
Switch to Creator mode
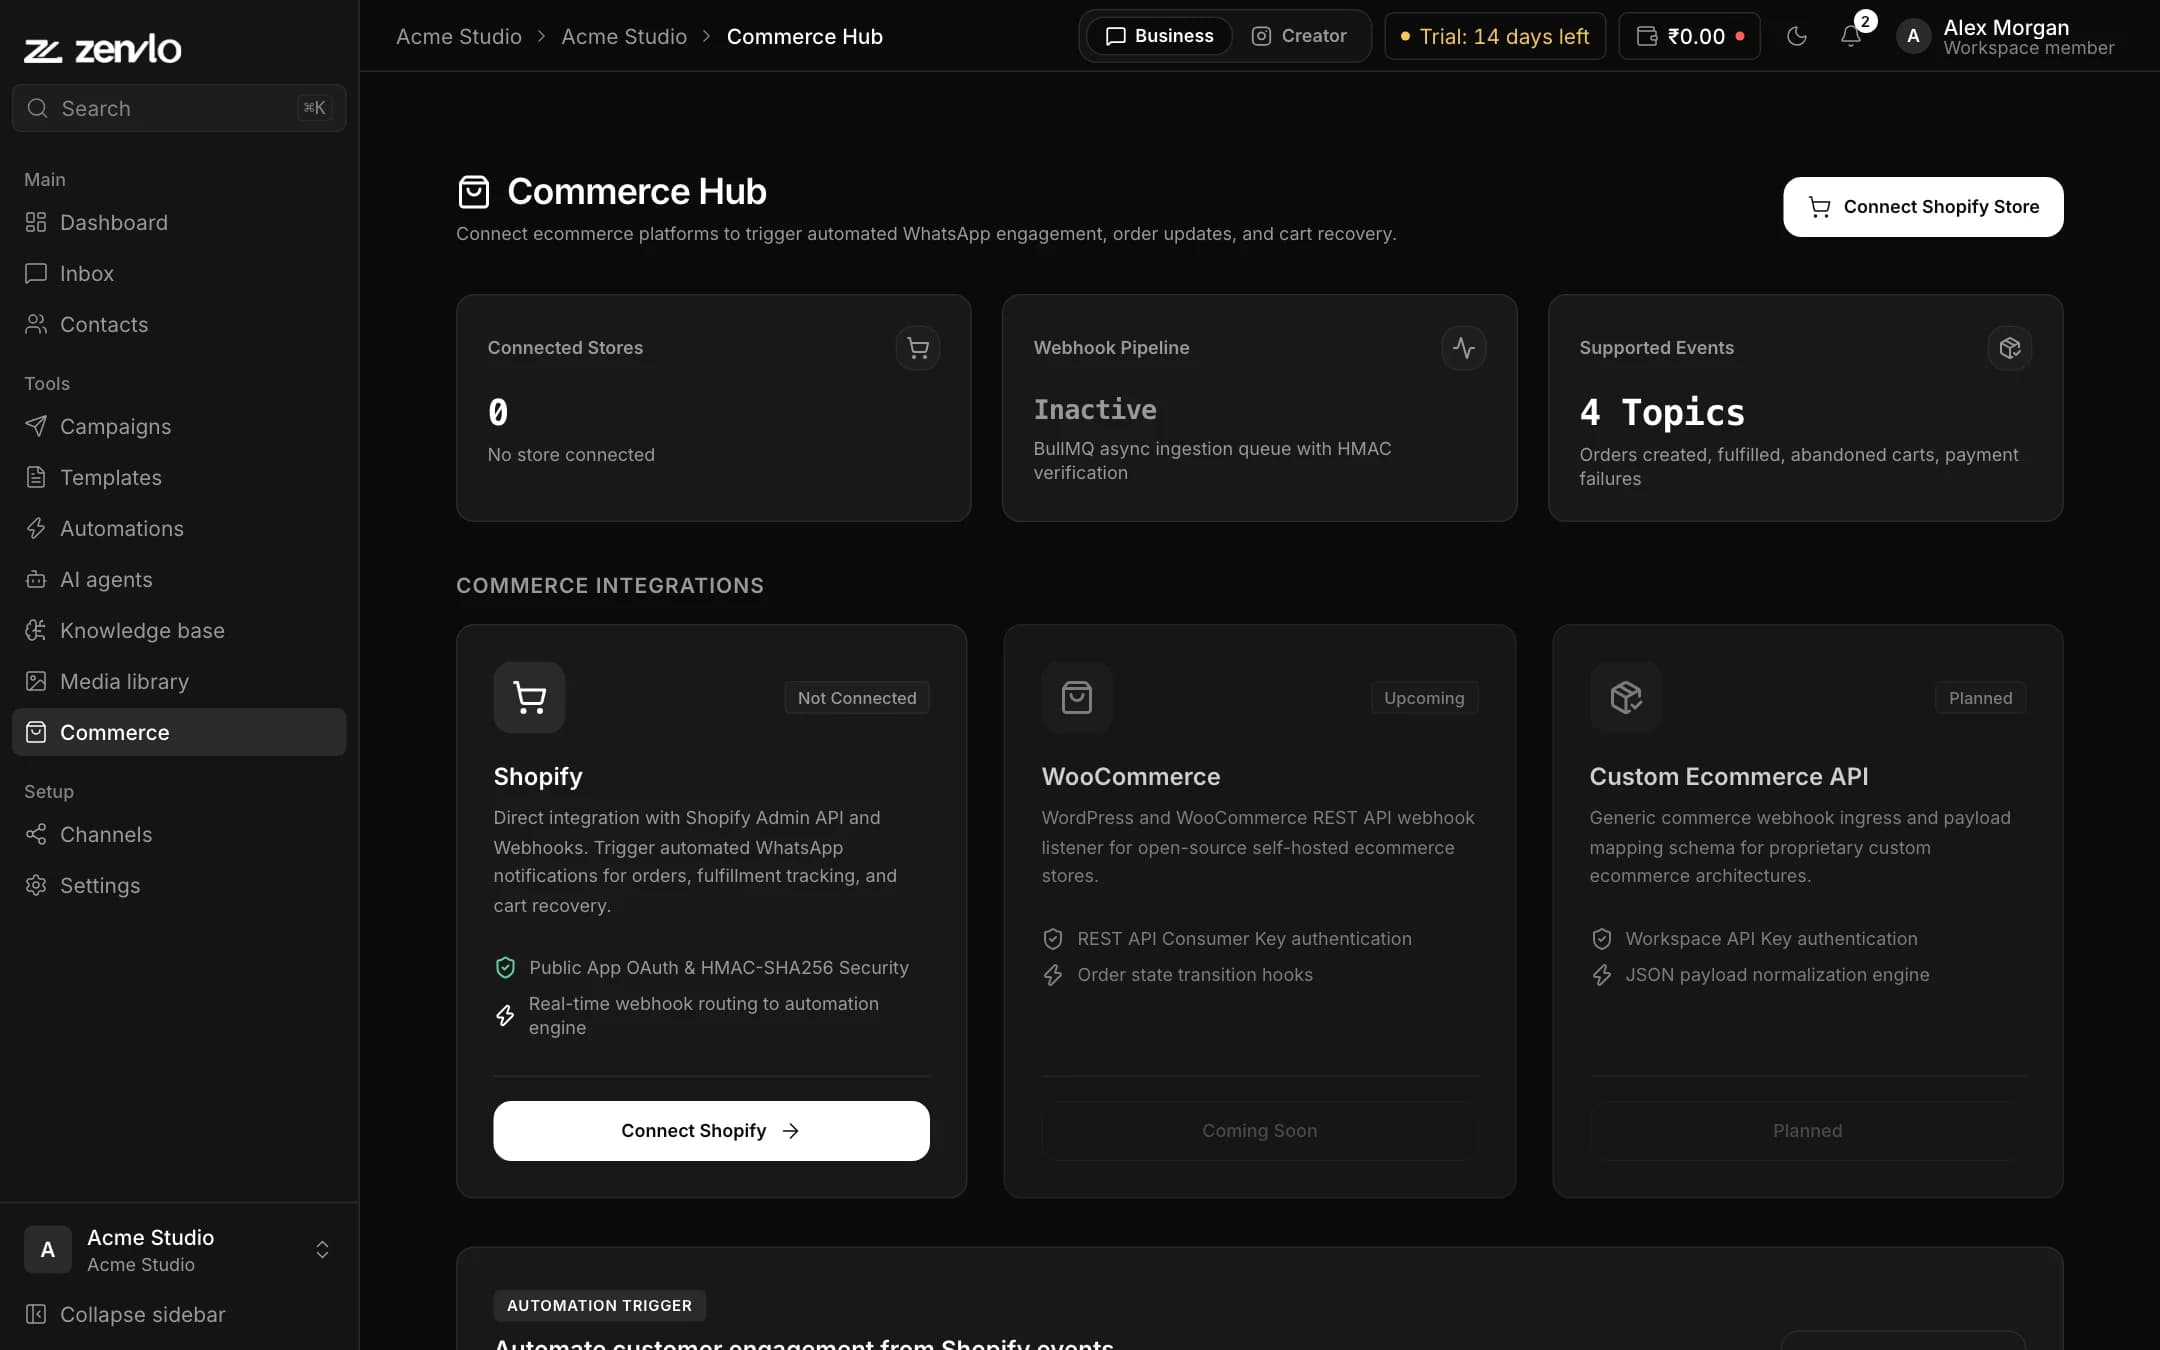tap(1299, 36)
